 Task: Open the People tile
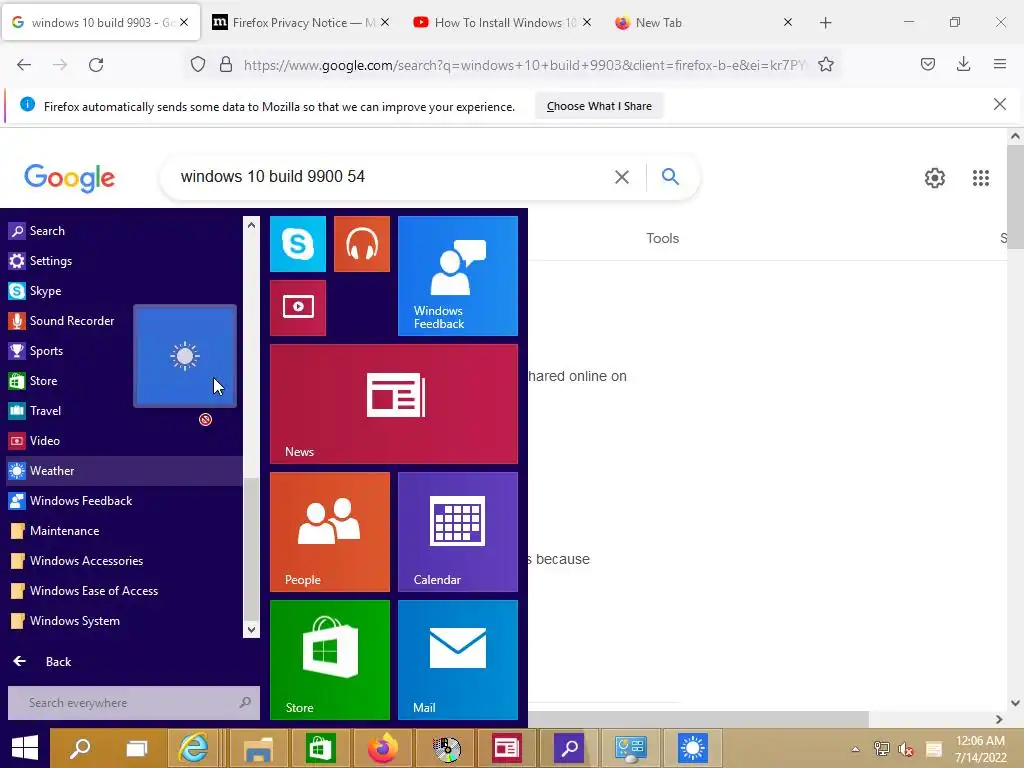click(x=330, y=532)
